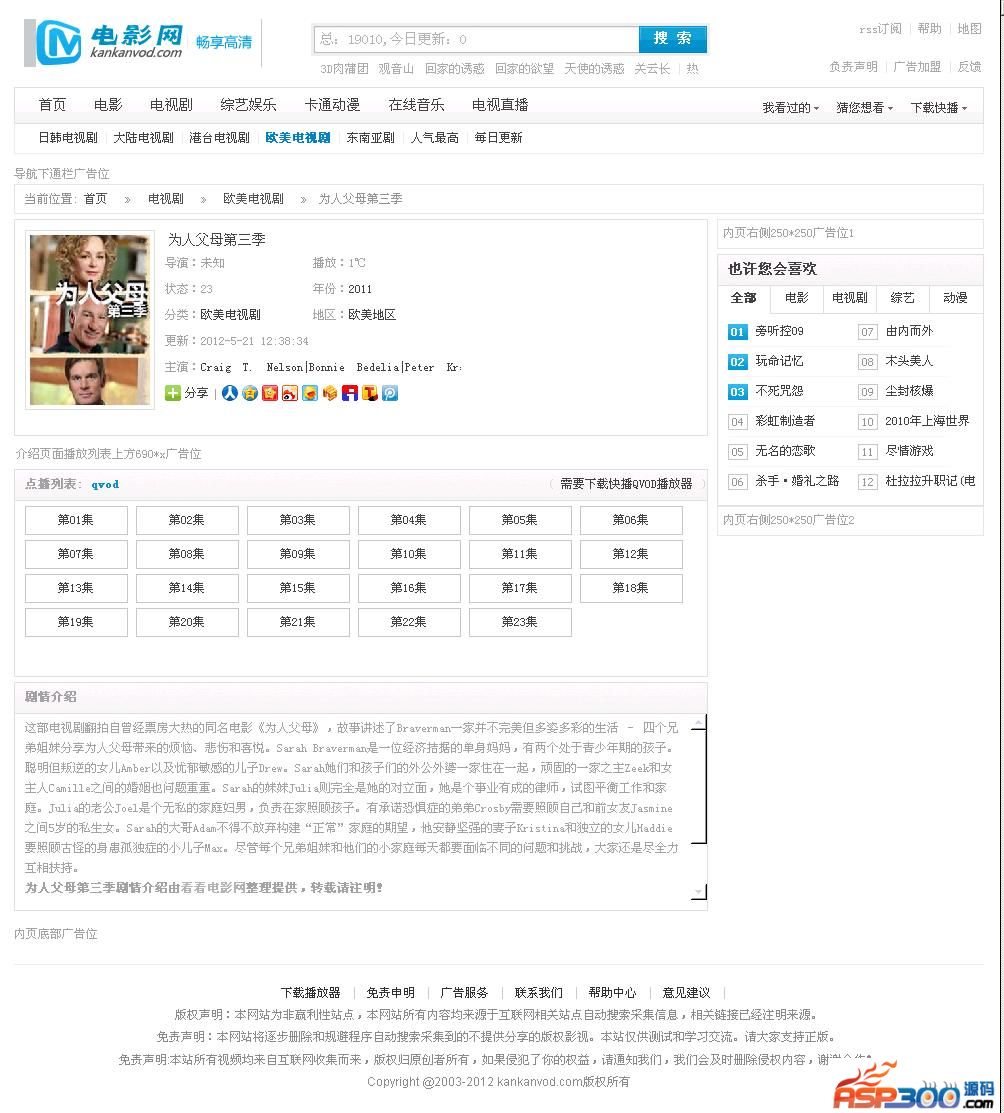Viewport: 1004px width, 1113px height.
Task: Click footer link 联系我们
Action: tap(539, 992)
